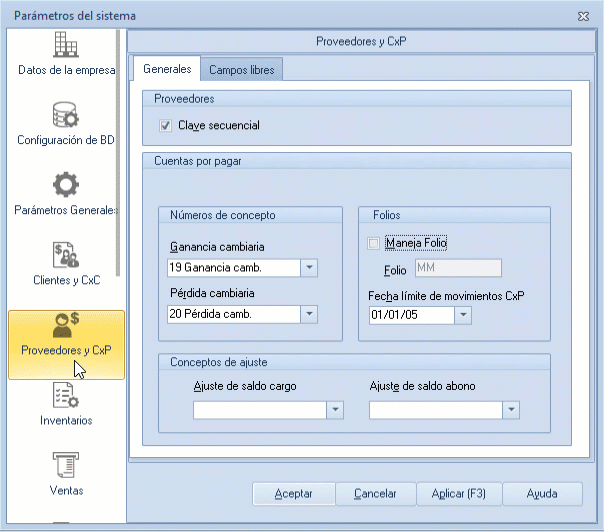Open the Fecha límite date picker arrow

pos(463,315)
